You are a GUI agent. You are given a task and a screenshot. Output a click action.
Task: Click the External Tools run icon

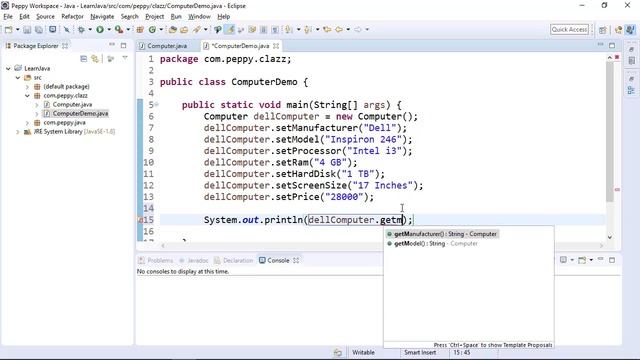(119, 30)
